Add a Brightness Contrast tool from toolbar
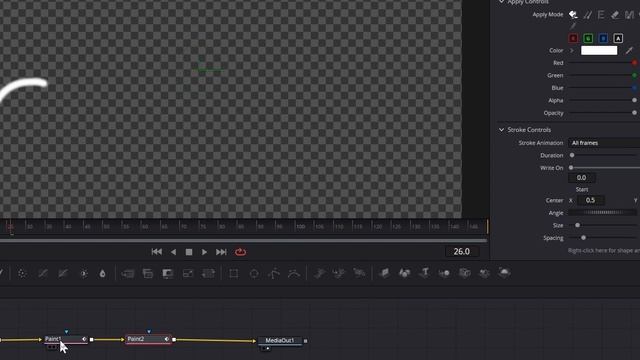The image size is (640, 360). [x=83, y=273]
